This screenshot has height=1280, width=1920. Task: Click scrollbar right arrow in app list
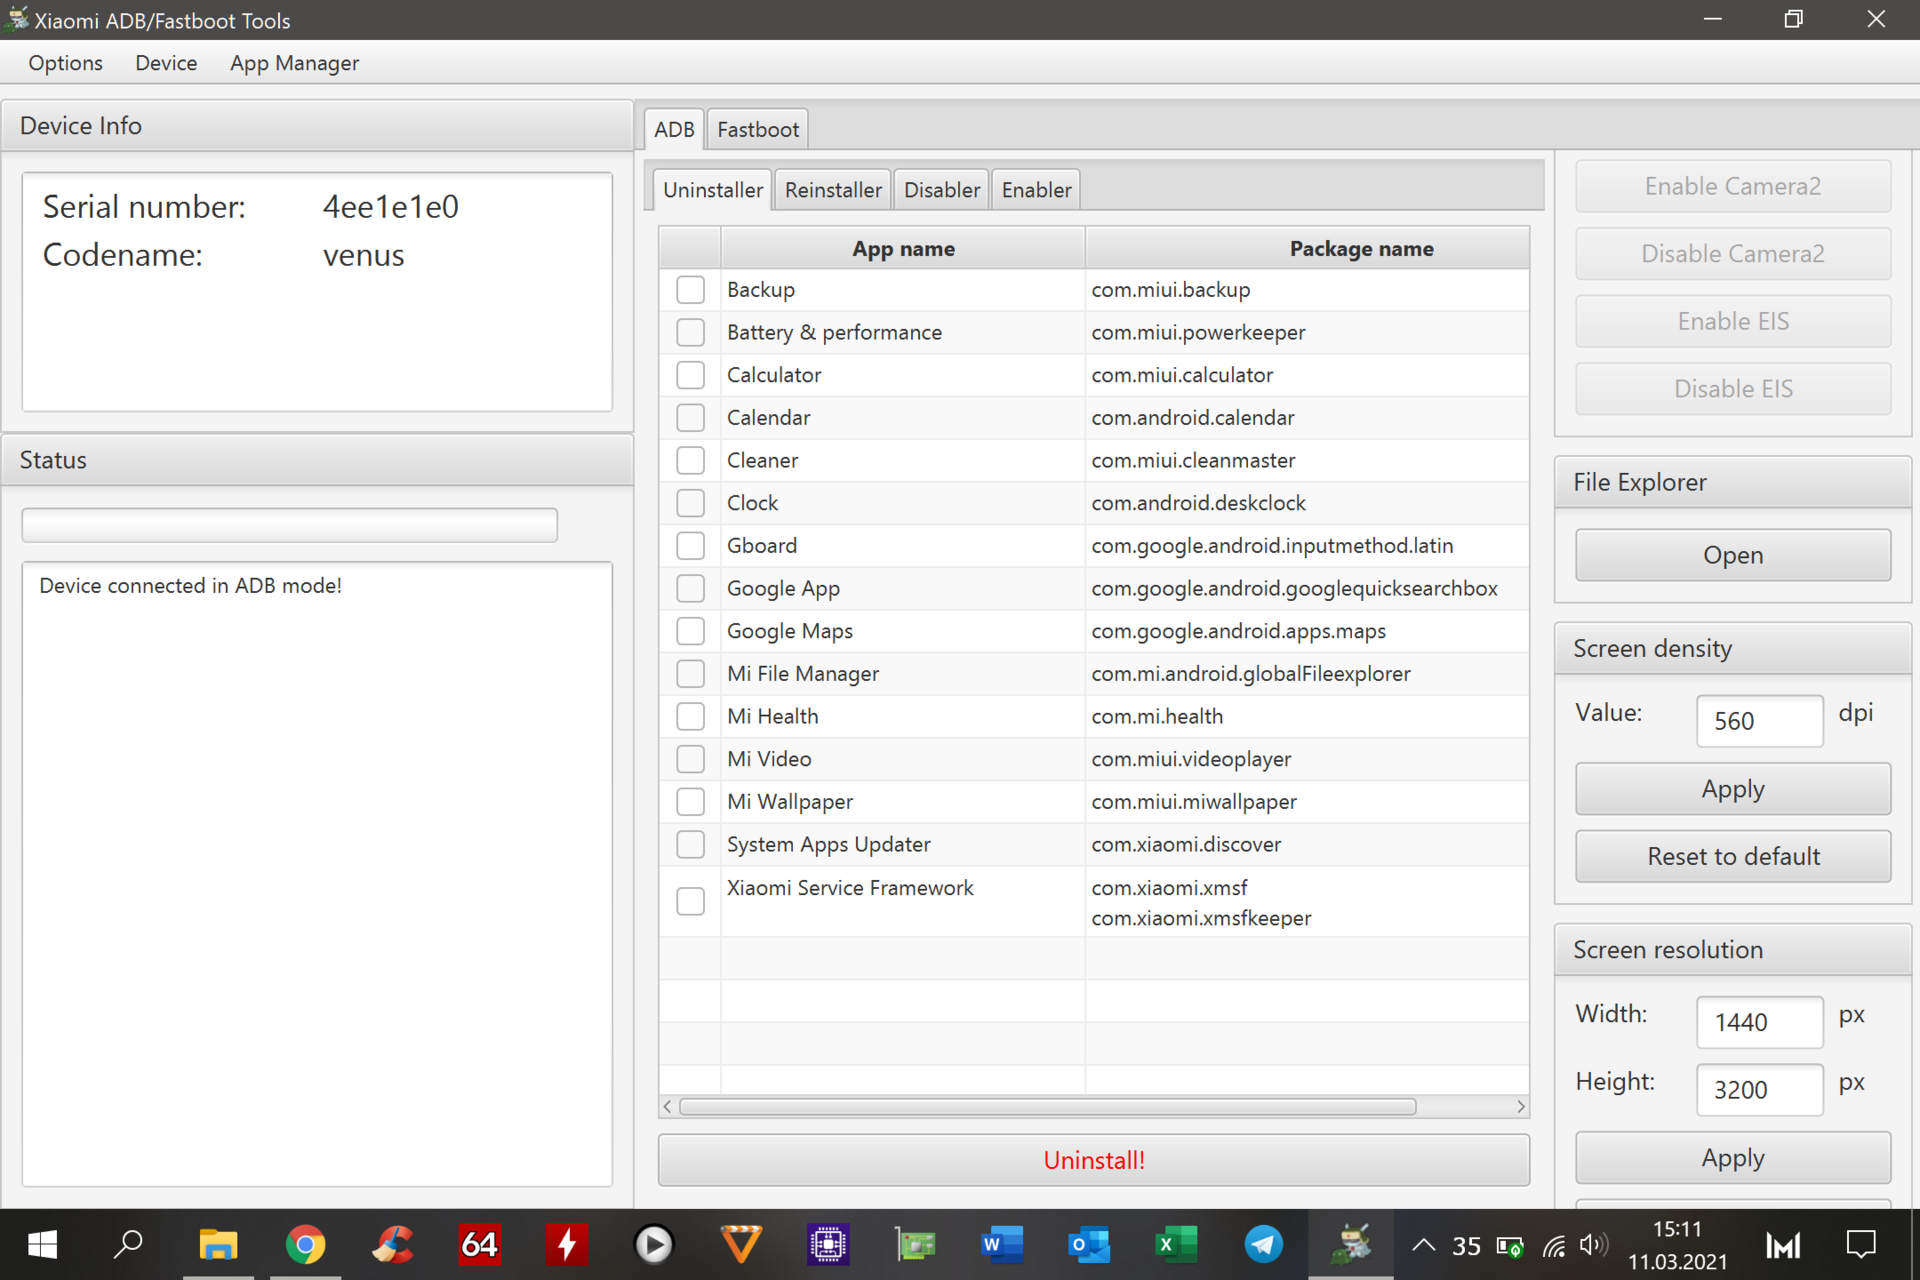point(1520,1107)
